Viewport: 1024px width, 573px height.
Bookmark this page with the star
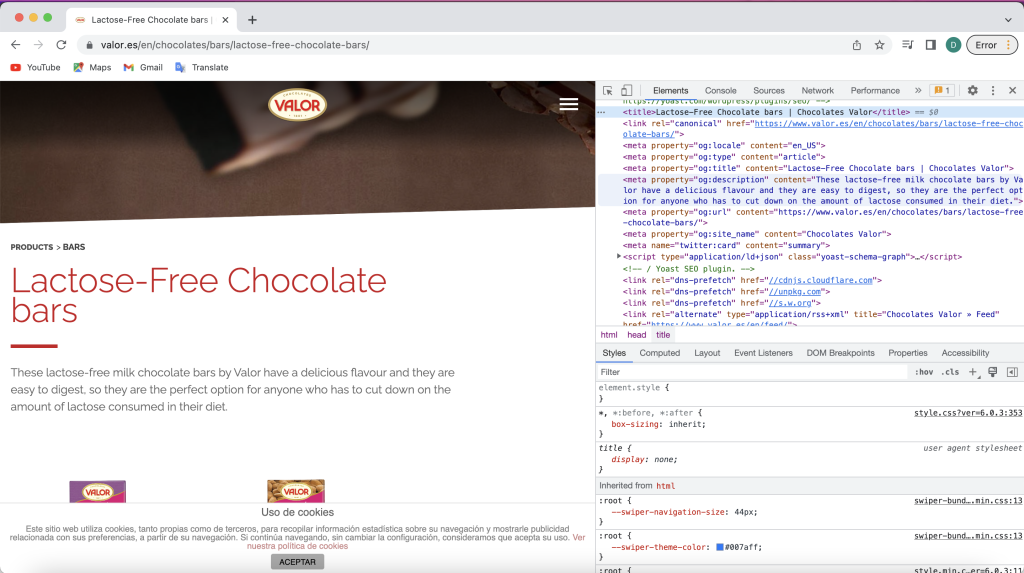(880, 45)
